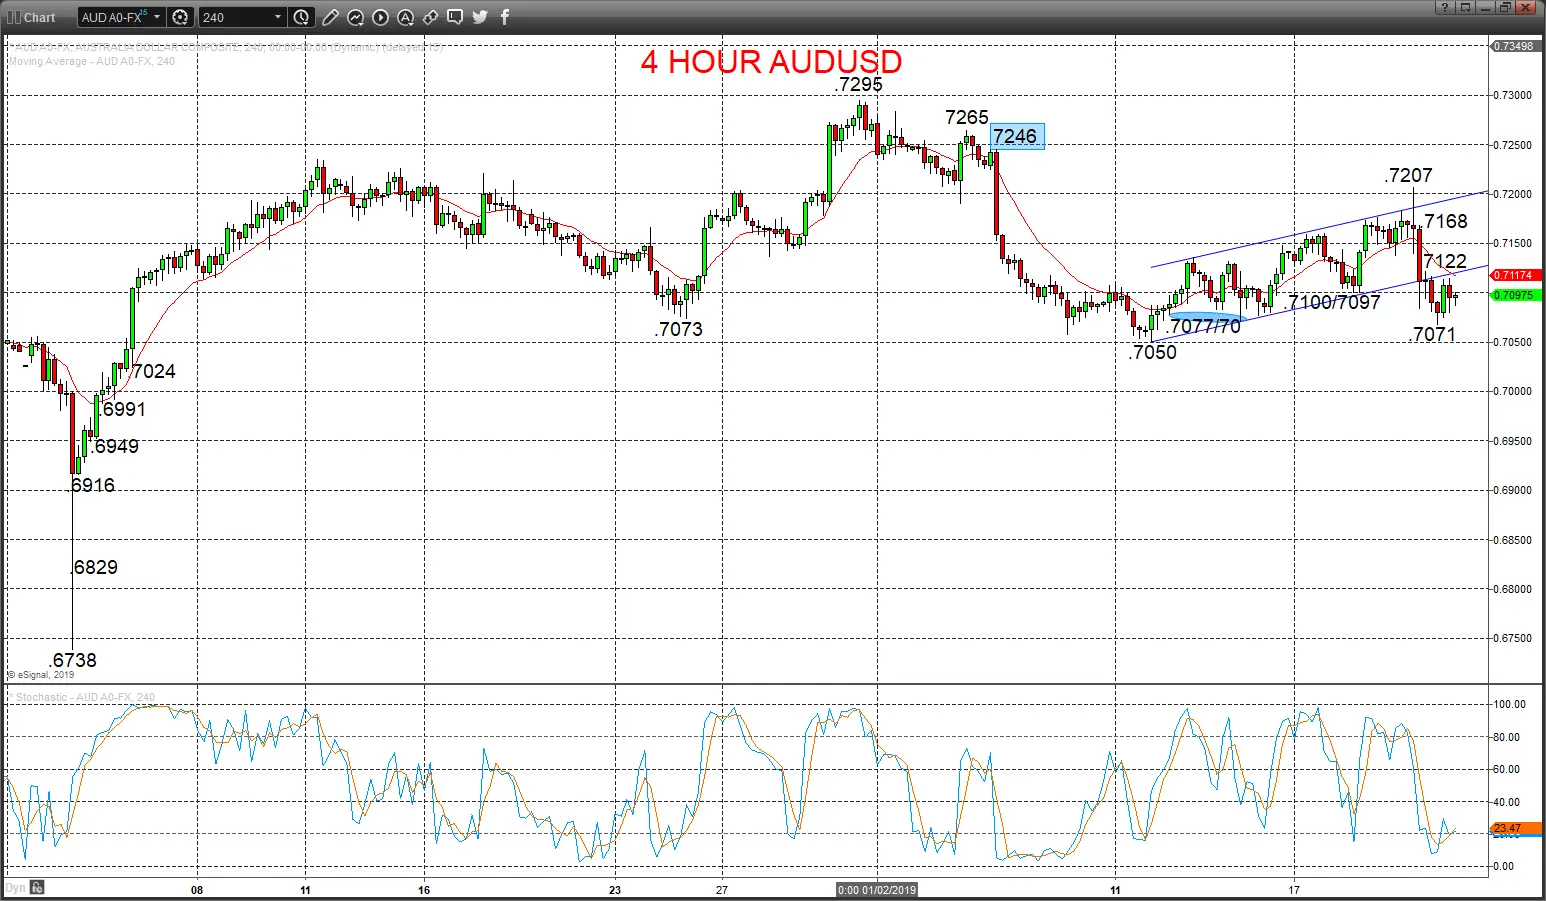Click the 0:00 01/02/2019 date cursor label
Viewport: 1546px width, 901px height.
pos(877,890)
